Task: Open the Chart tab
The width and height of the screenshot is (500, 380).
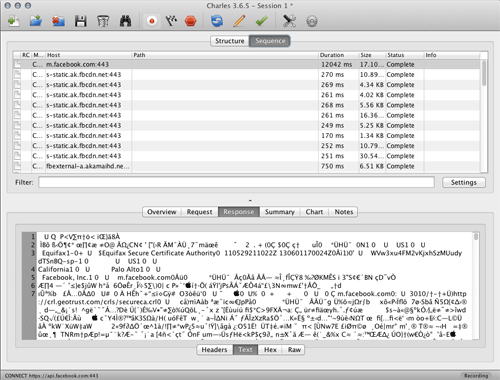Action: click(x=314, y=212)
